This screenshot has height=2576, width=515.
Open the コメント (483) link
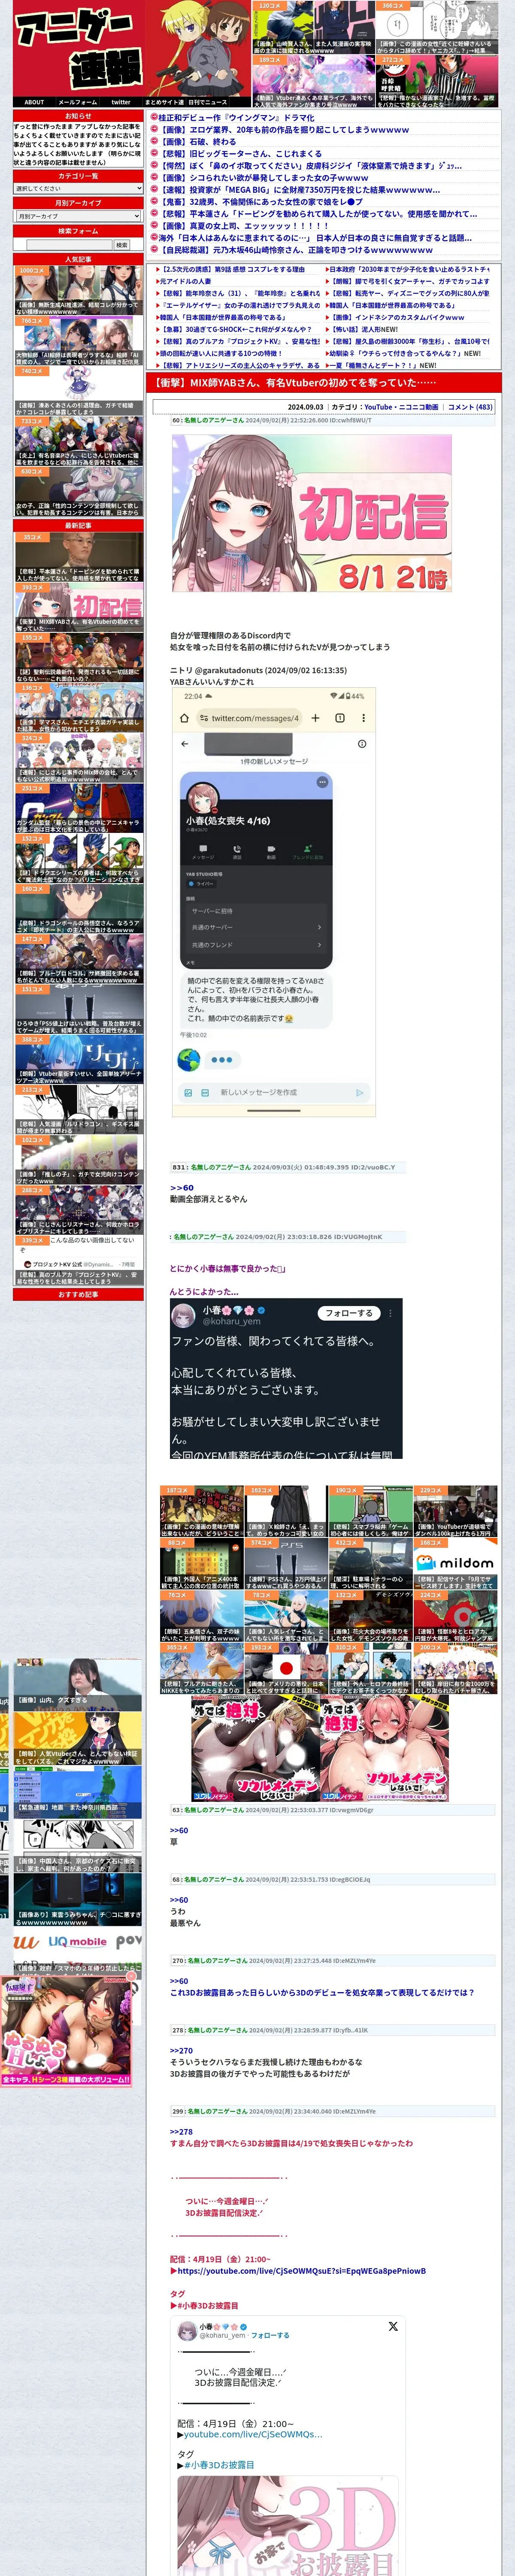[470, 407]
